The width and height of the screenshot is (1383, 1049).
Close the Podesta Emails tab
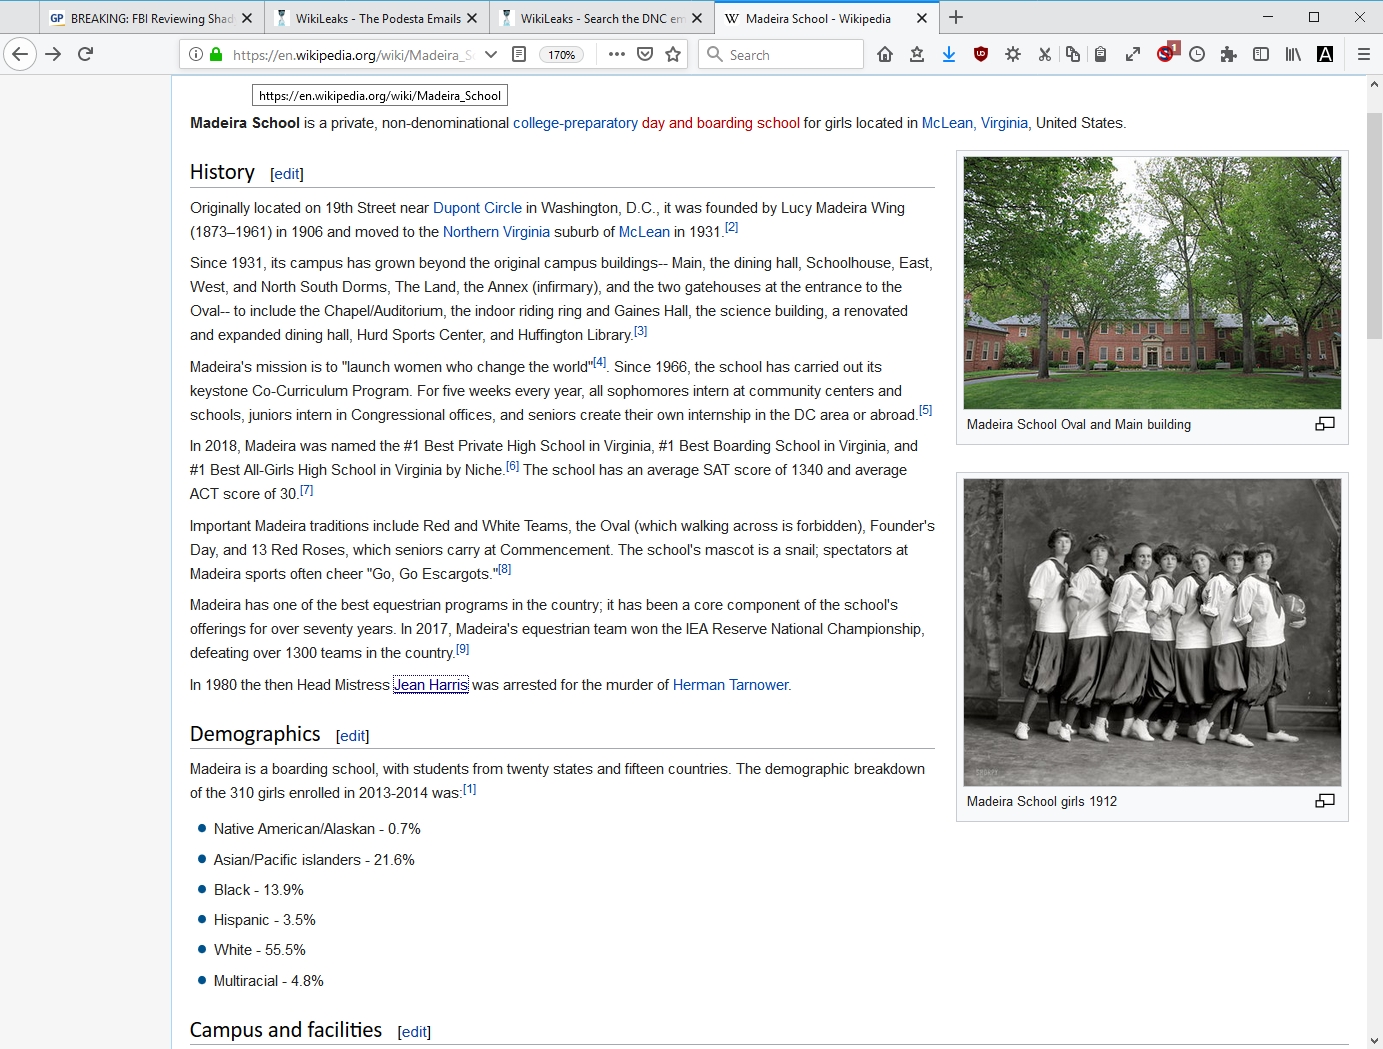pos(472,18)
